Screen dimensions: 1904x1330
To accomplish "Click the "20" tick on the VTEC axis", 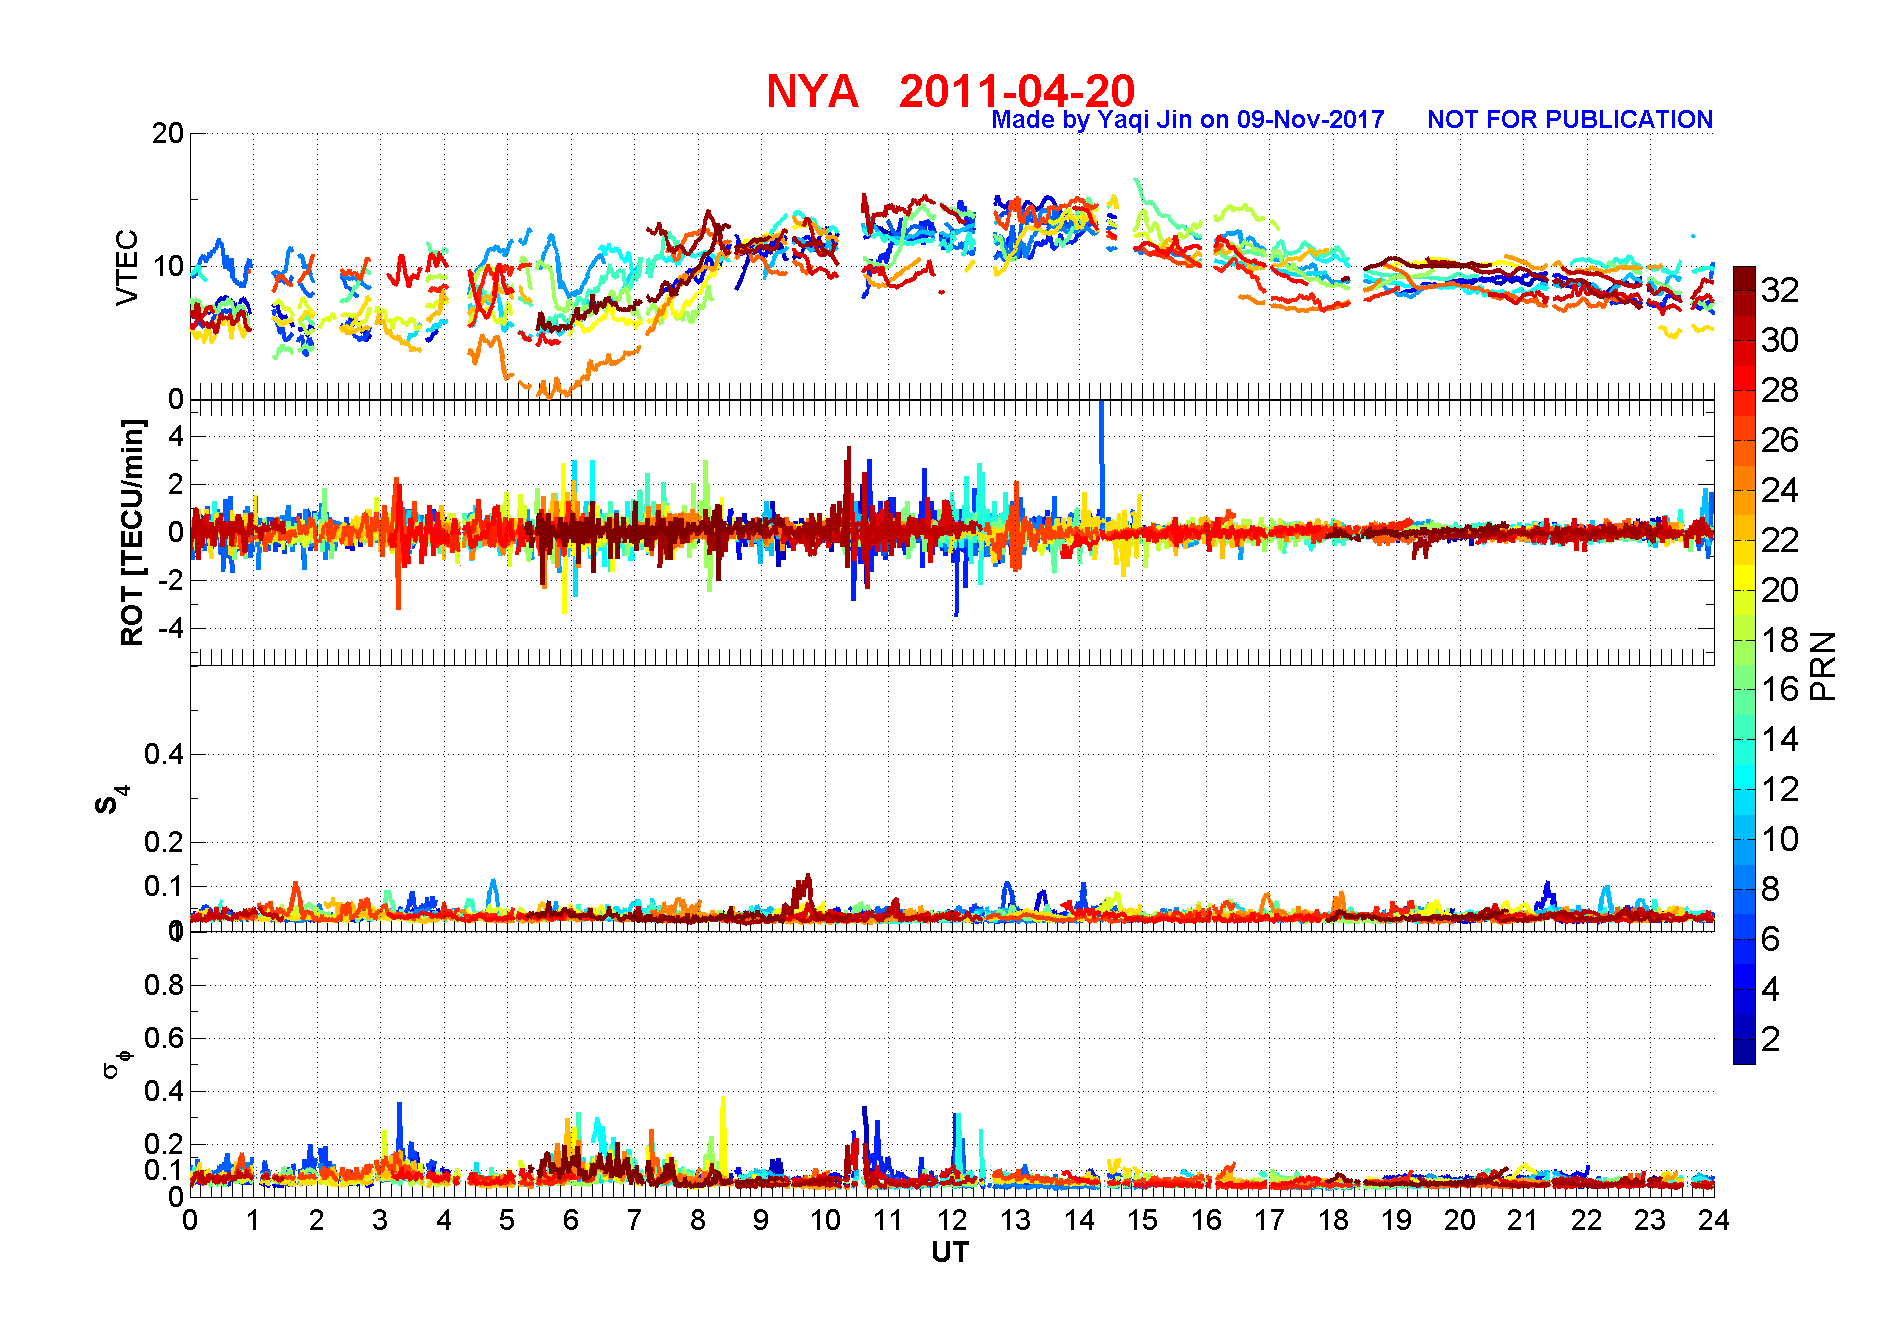I will click(x=168, y=133).
